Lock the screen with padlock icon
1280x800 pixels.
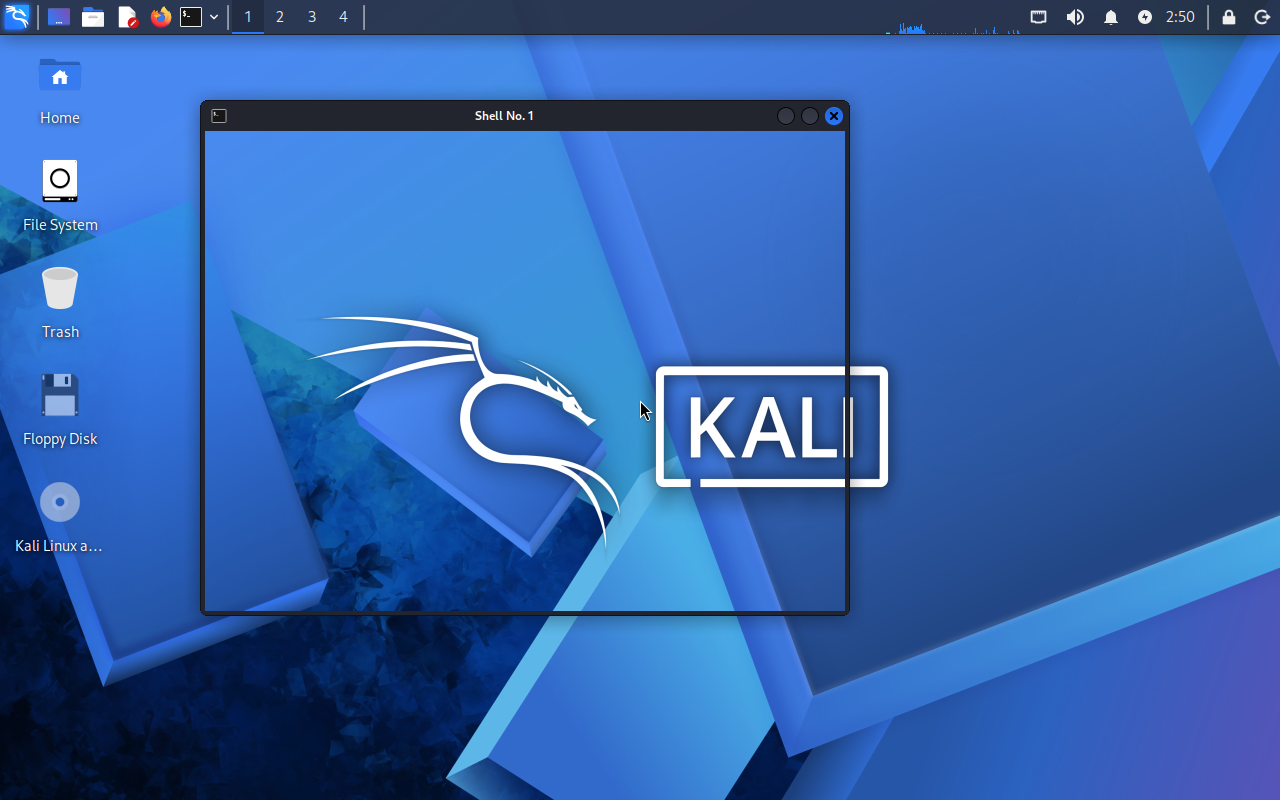coord(1229,17)
